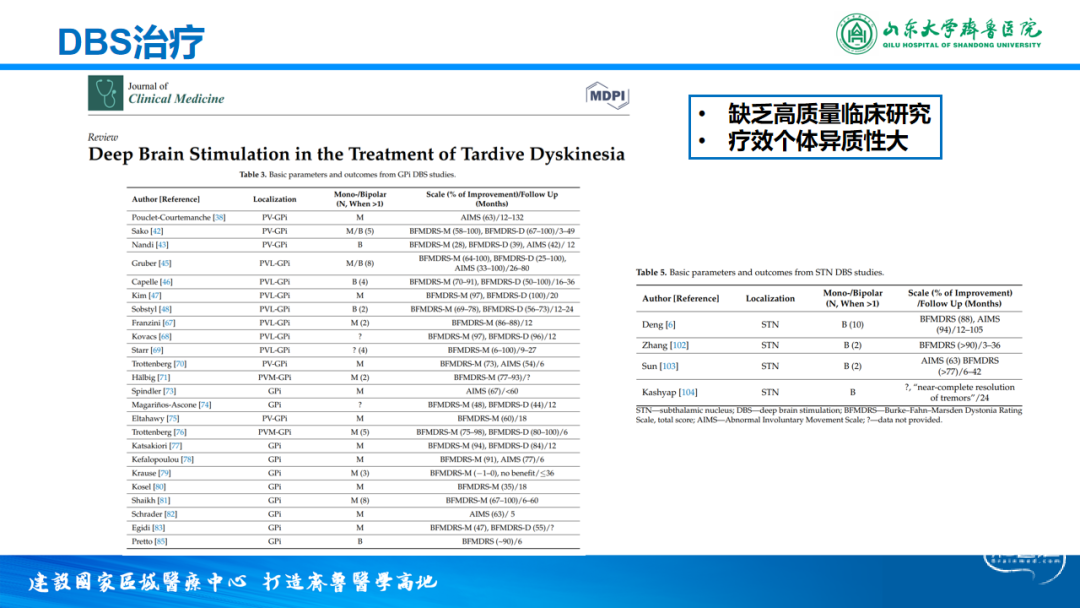Click the "BFMDRS (~90)/6" cell in Pretto row
This screenshot has height=608, width=1080.
(x=492, y=542)
